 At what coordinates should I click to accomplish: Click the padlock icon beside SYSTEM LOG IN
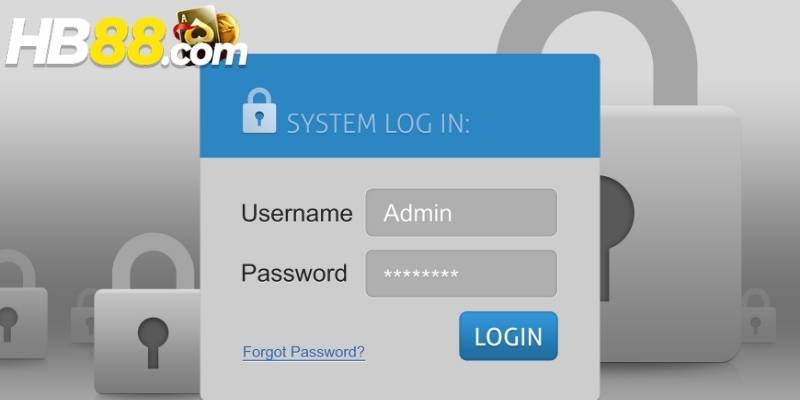click(x=259, y=111)
